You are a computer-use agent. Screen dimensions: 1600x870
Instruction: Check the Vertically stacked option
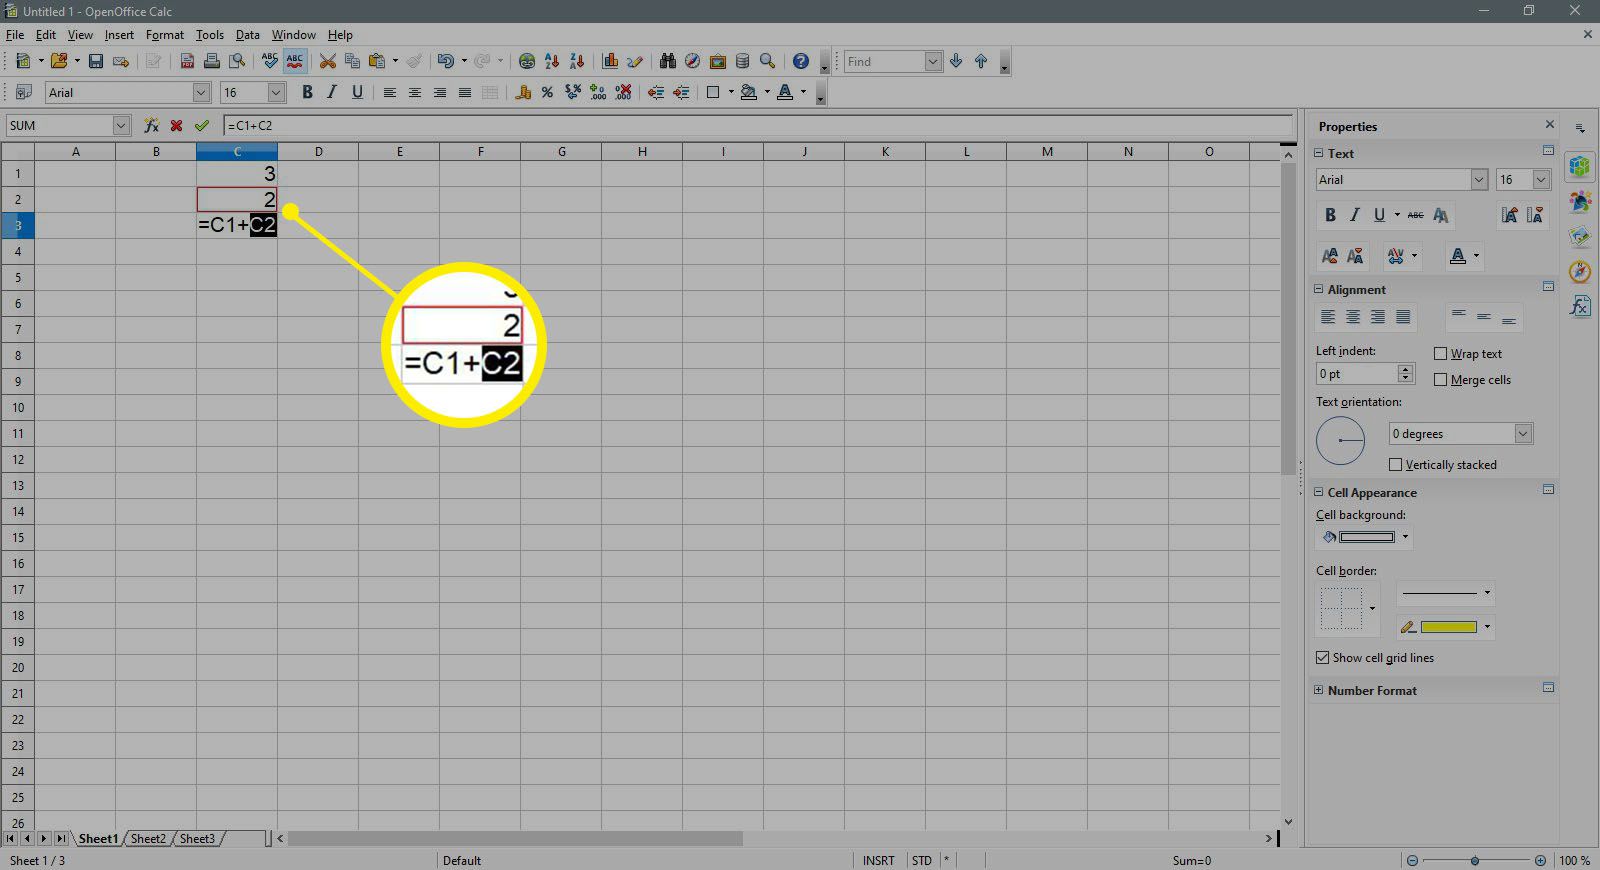(x=1396, y=465)
